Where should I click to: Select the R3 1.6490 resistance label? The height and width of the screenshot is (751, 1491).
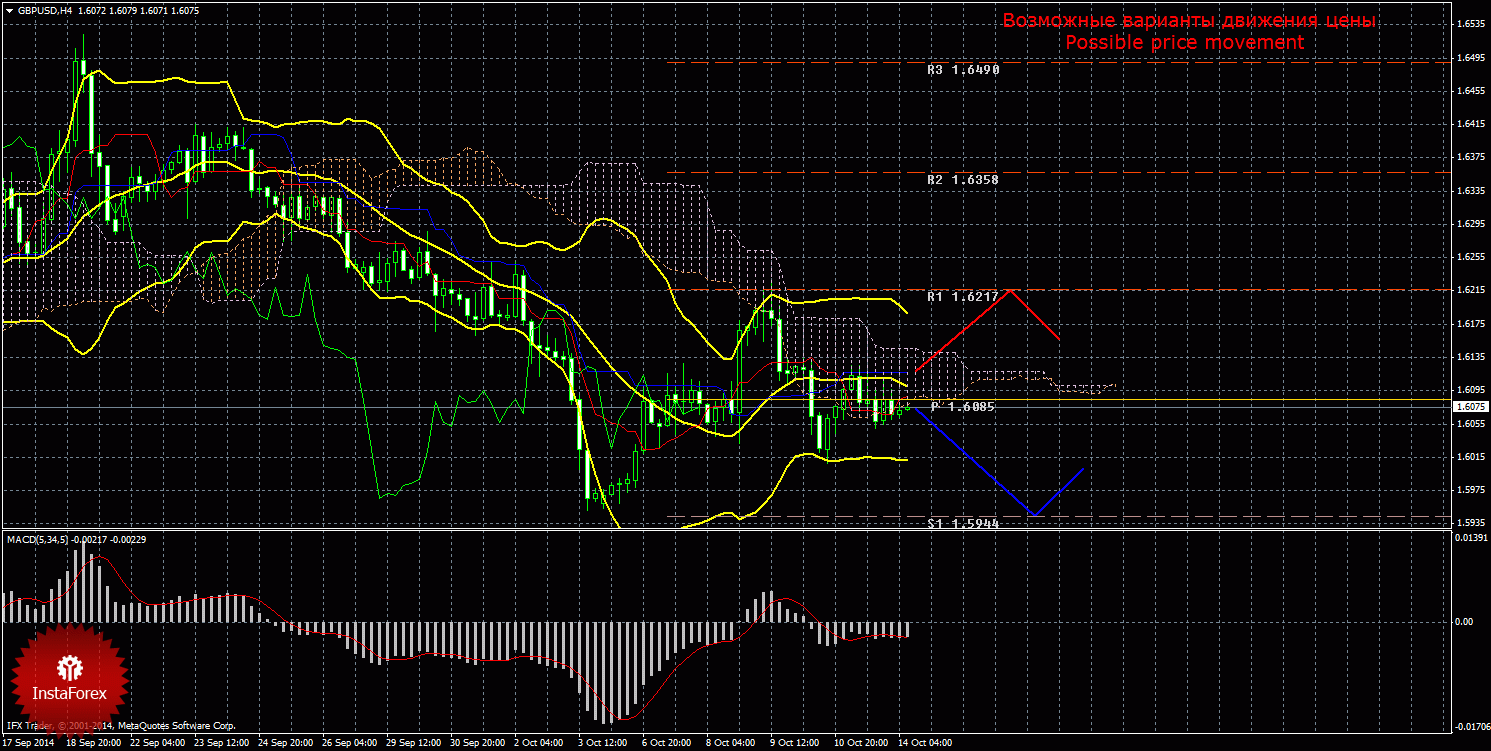(x=963, y=70)
